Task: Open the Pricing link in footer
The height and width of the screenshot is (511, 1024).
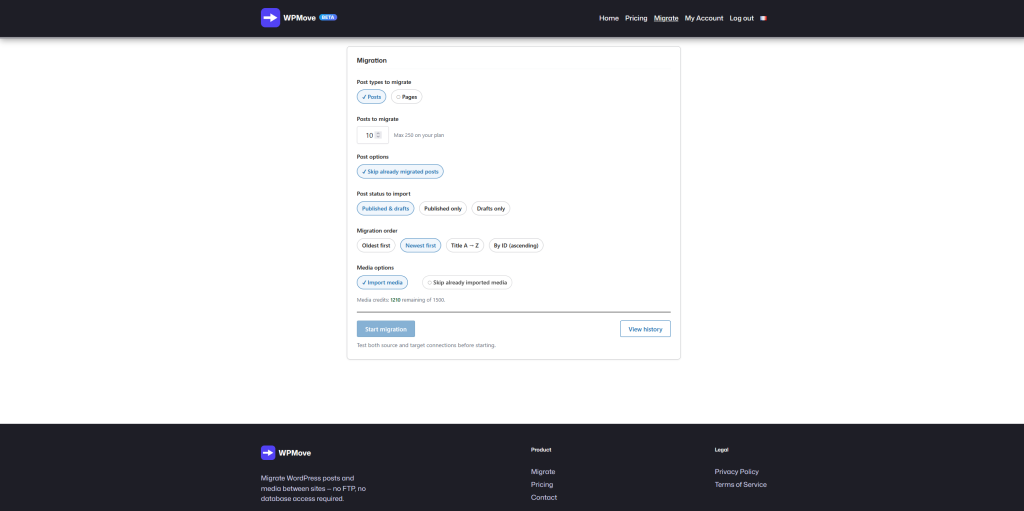Action: click(x=542, y=485)
